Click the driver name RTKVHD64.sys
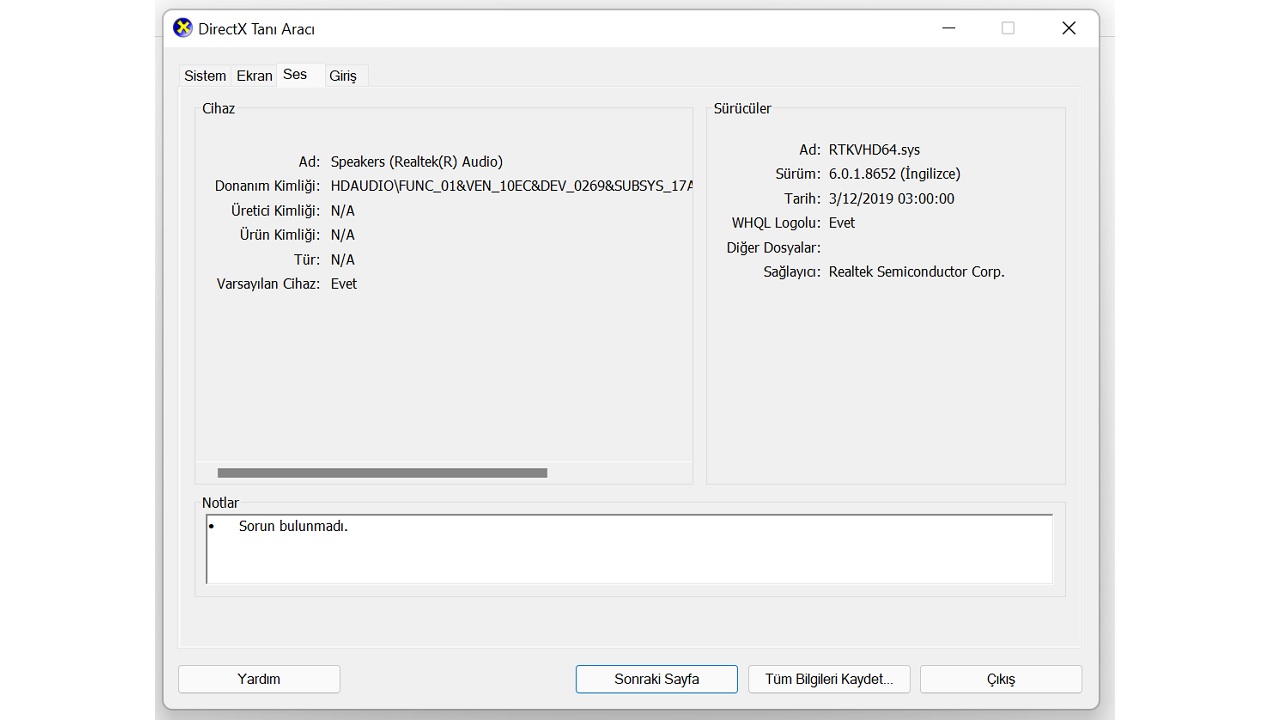This screenshot has width=1280, height=720. tap(874, 150)
